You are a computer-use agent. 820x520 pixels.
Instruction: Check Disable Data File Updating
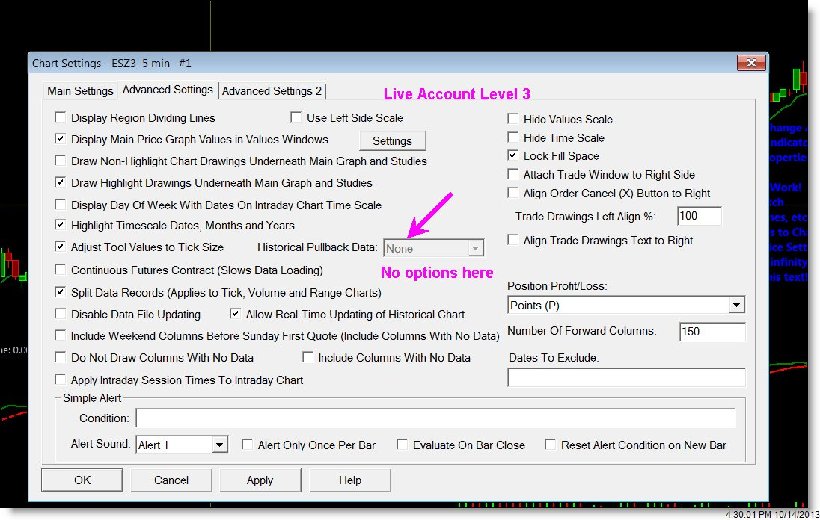[61, 314]
